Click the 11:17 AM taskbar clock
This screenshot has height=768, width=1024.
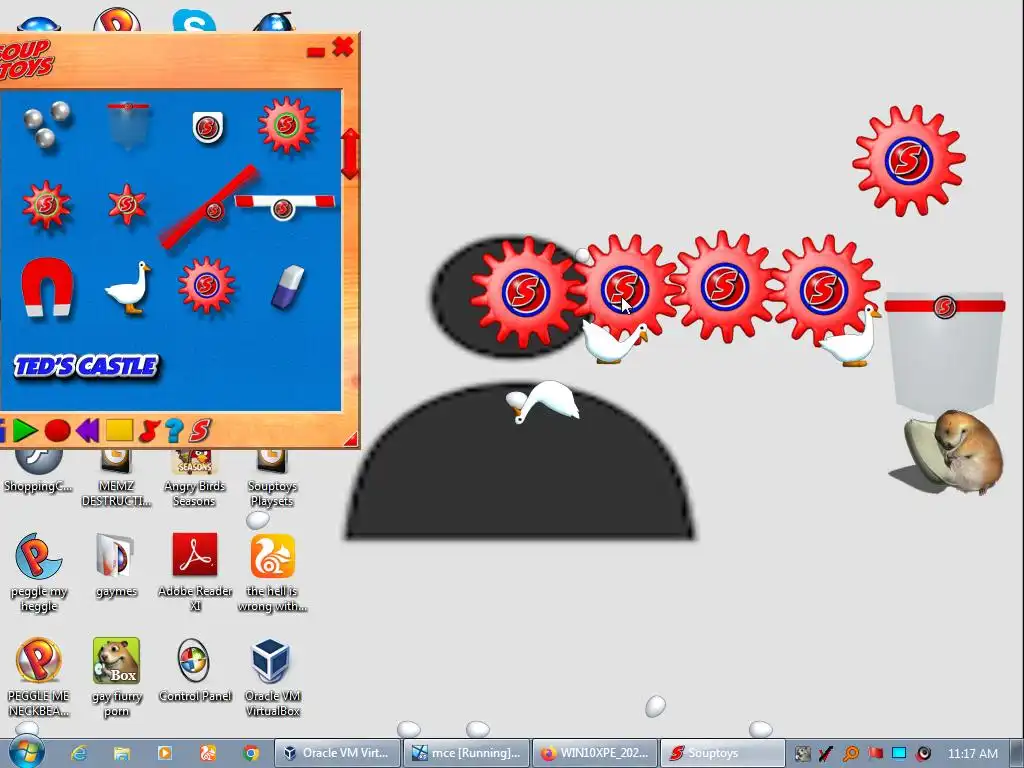[x=973, y=753]
